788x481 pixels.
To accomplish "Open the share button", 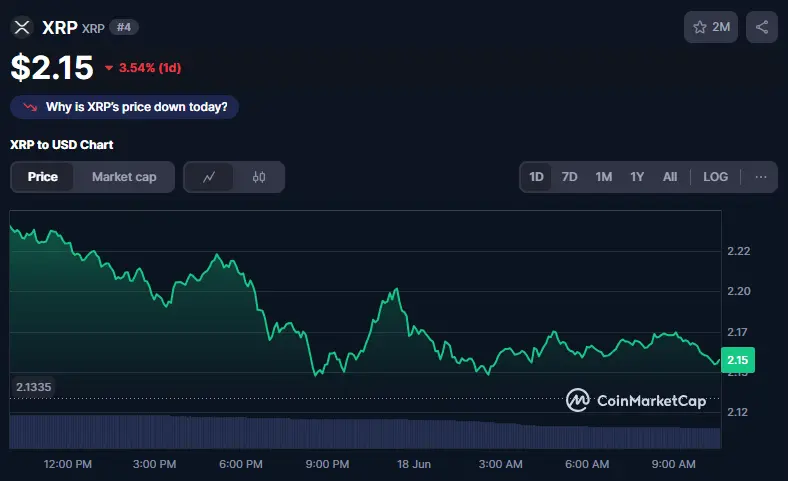I will [762, 27].
